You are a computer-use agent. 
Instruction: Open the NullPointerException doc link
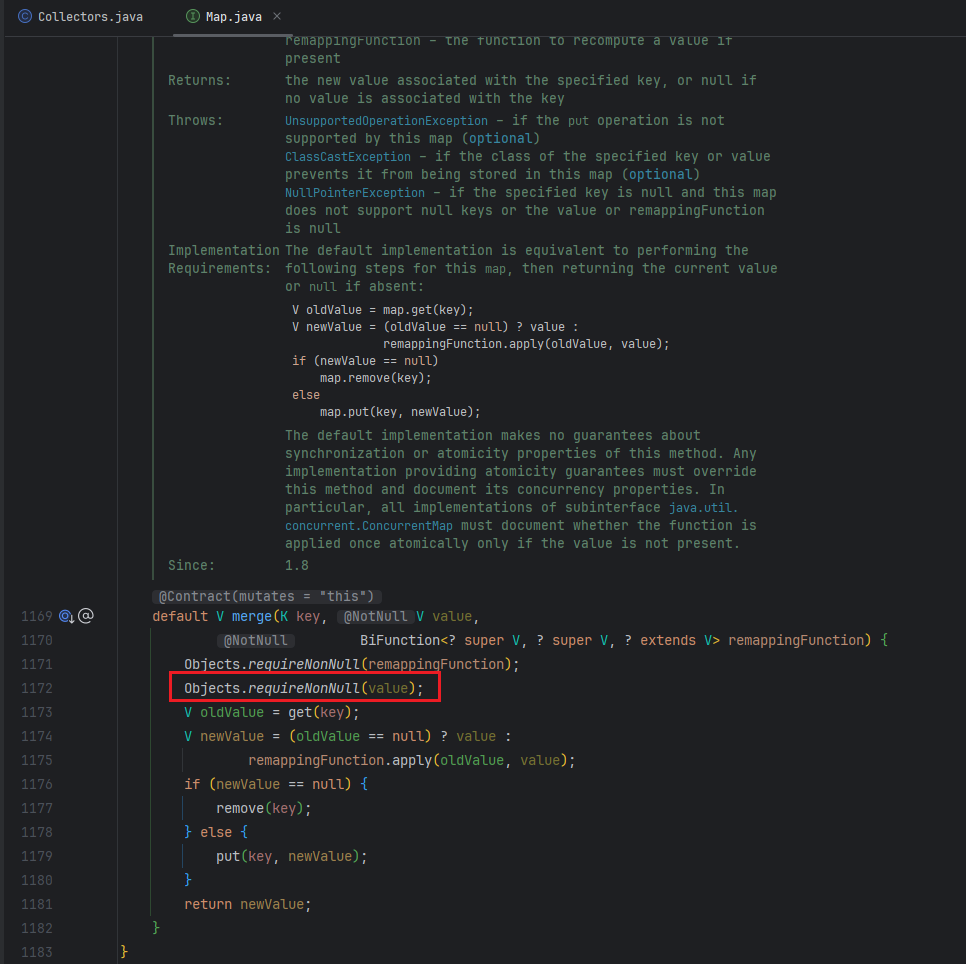(355, 193)
